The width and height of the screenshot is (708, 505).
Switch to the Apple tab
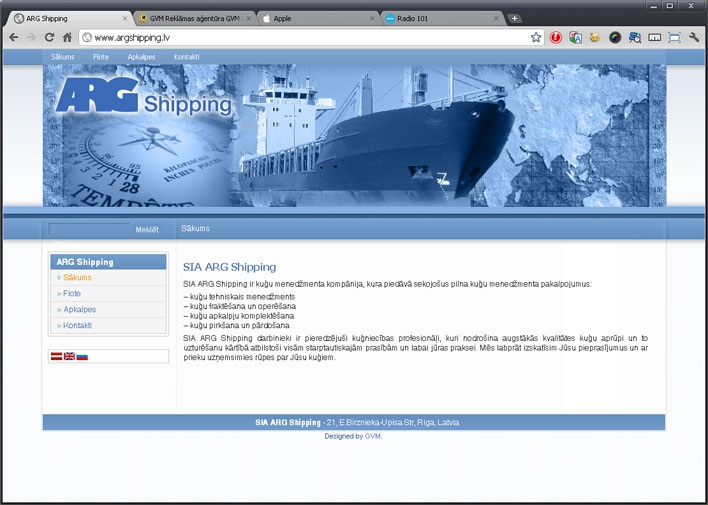pyautogui.click(x=319, y=19)
